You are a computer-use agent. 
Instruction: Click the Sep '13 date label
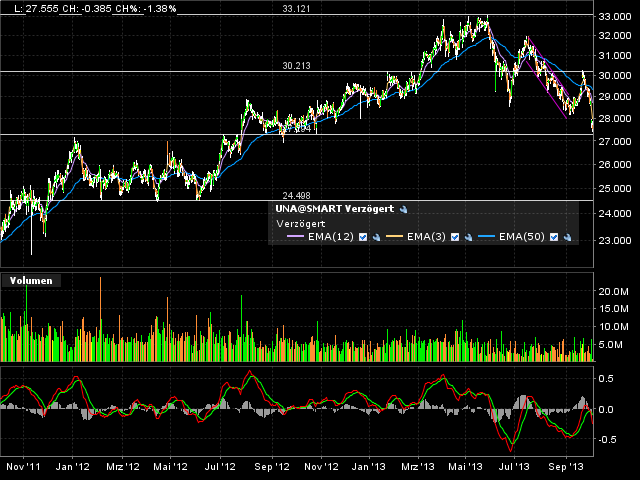(566, 467)
